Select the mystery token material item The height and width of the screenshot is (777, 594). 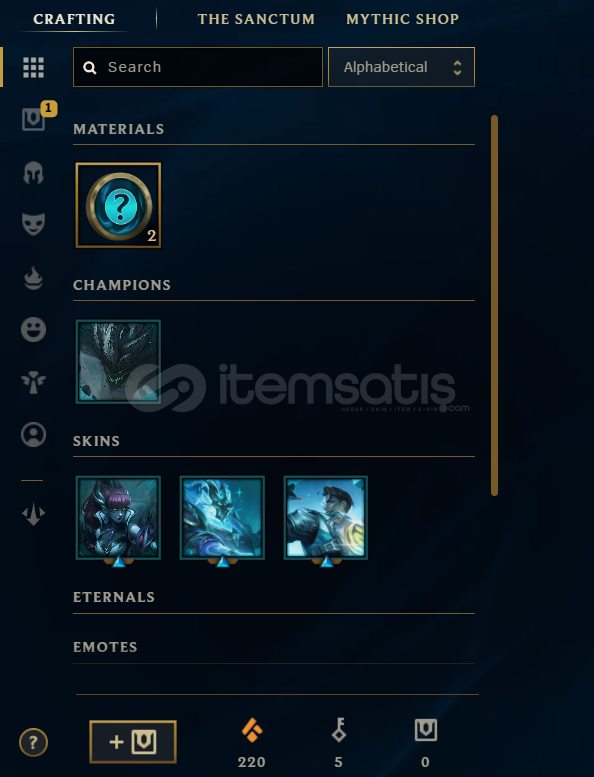(118, 205)
